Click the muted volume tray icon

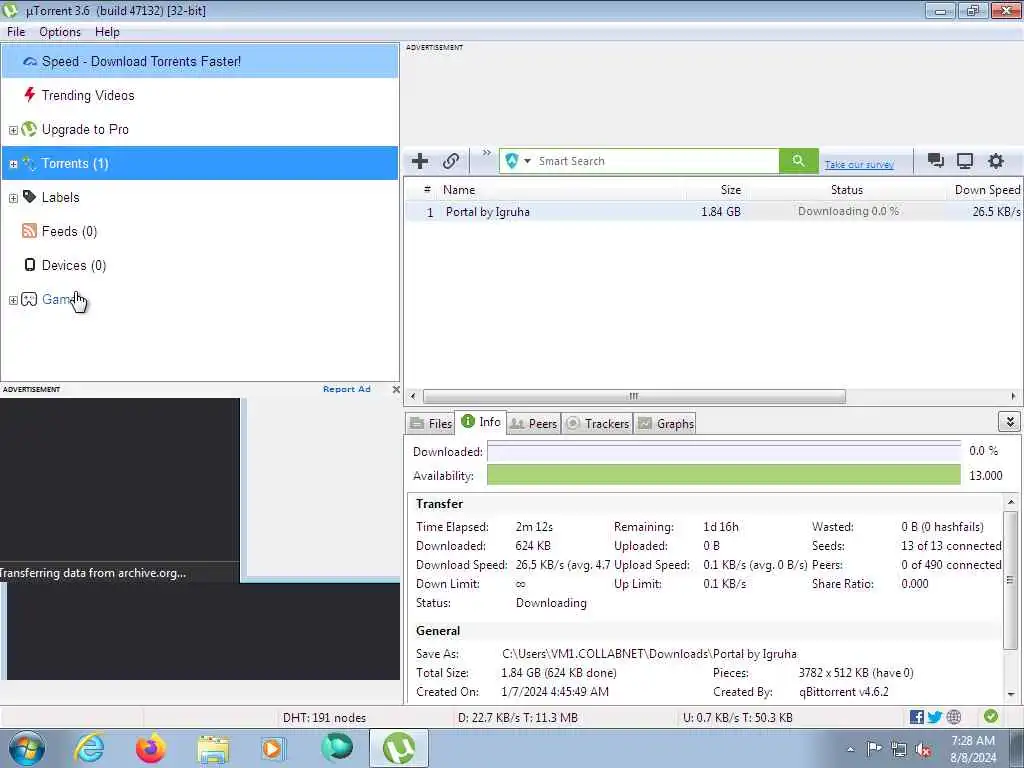[923, 749]
